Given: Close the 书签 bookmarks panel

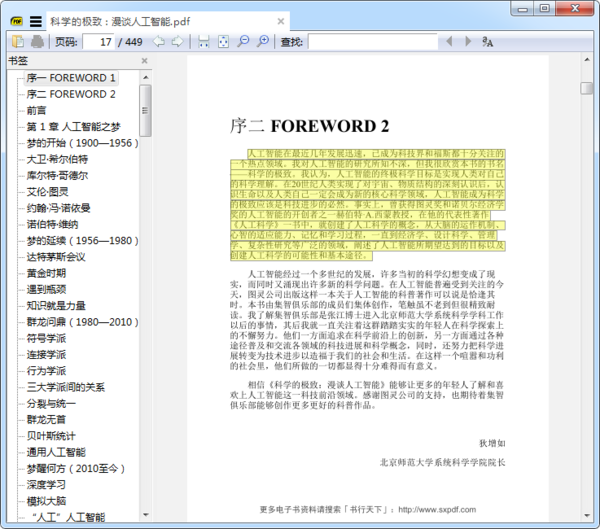Looking at the screenshot, I should coord(144,61).
